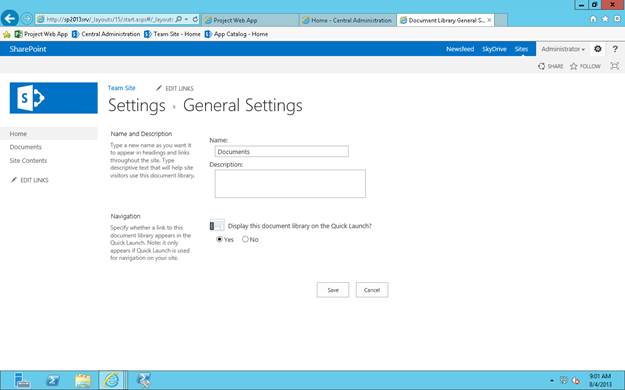Open the SharePoint settings gear icon

(x=597, y=49)
